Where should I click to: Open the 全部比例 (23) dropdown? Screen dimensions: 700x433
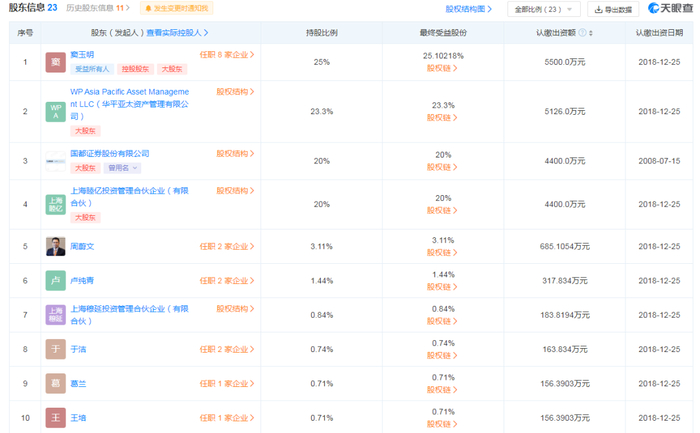pyautogui.click(x=543, y=9)
